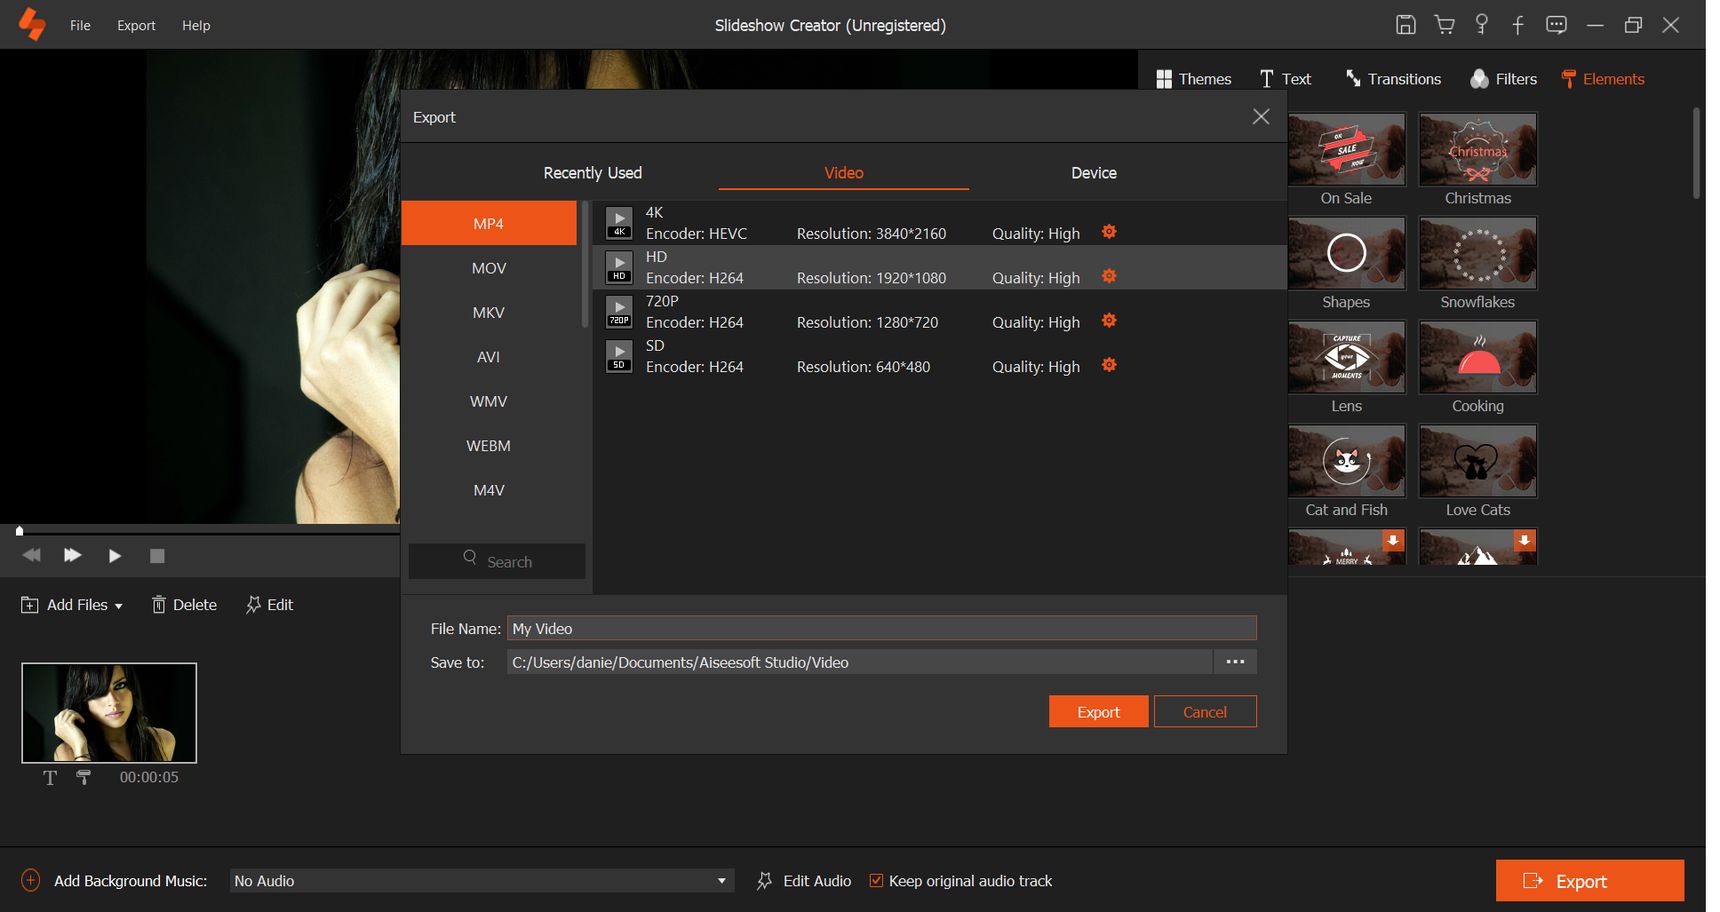1720x912 pixels.
Task: Select the AVI format
Action: coord(489,357)
